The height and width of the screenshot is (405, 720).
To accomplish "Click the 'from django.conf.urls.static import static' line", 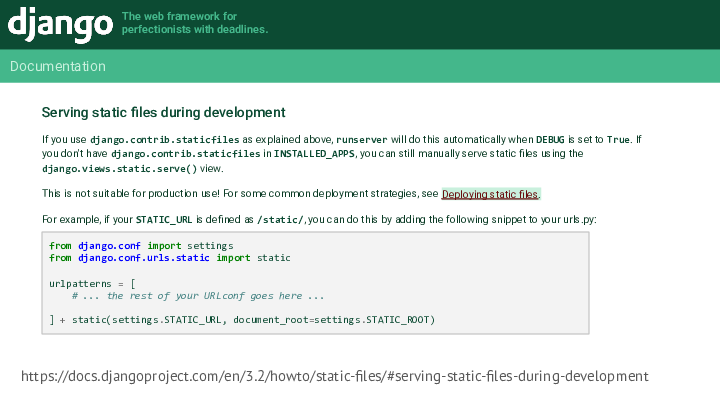I will tap(169, 258).
